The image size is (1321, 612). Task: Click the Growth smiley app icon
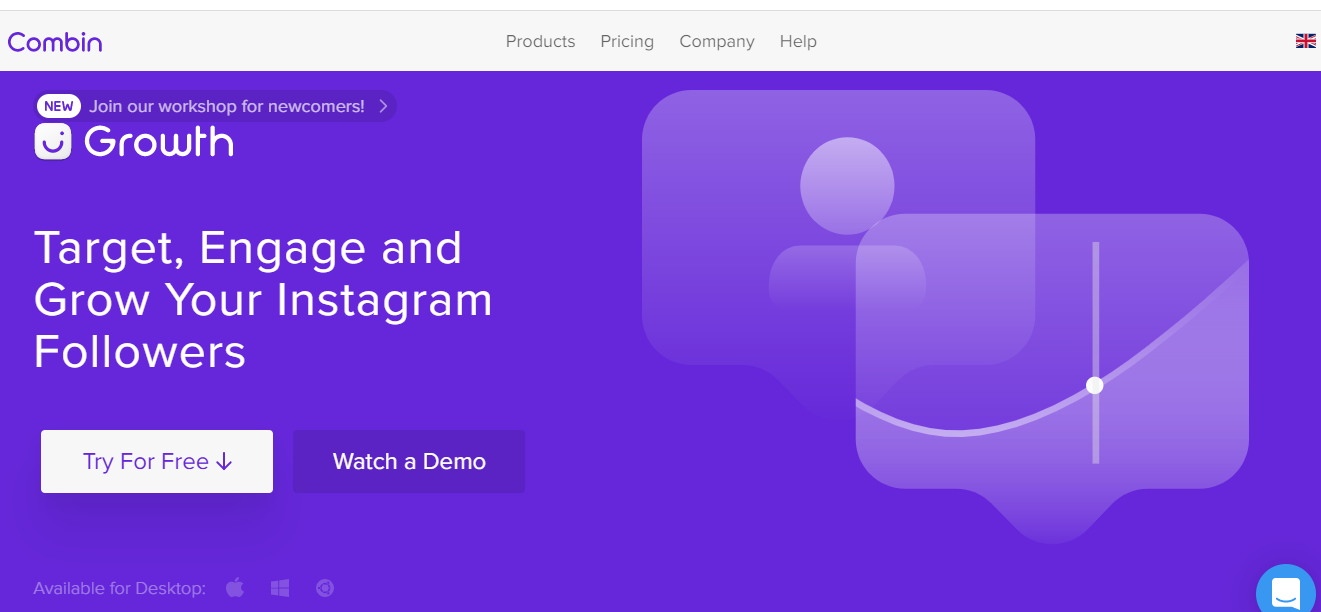[x=53, y=141]
